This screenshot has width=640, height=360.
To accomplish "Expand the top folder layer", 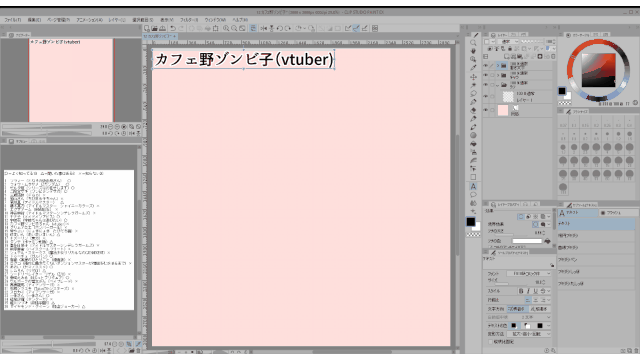I will click(x=498, y=65).
